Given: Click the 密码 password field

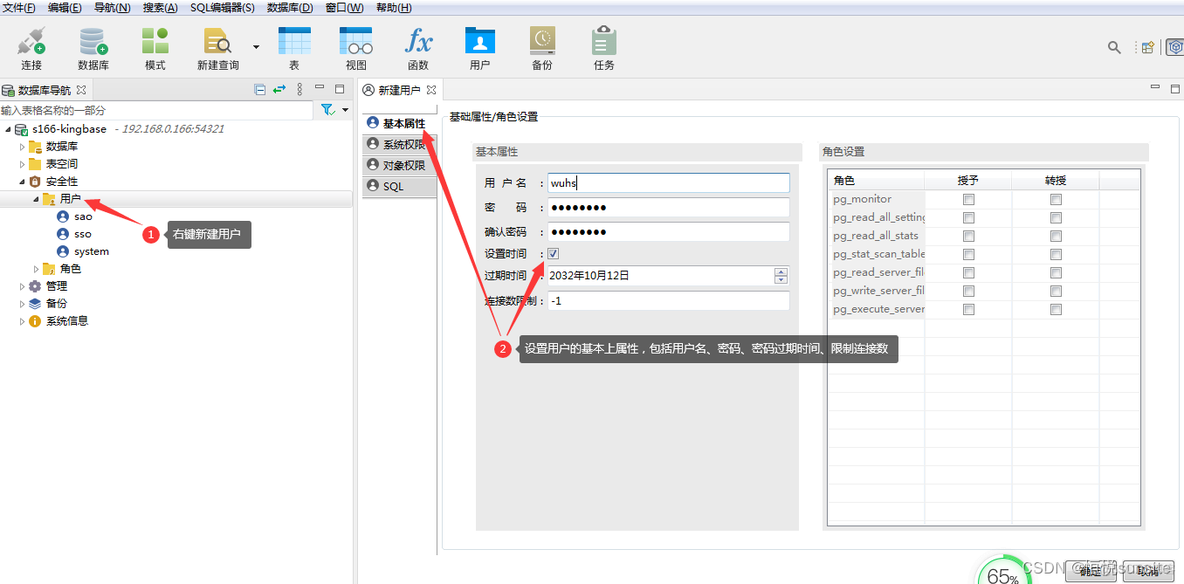Looking at the screenshot, I should click(x=668, y=208).
